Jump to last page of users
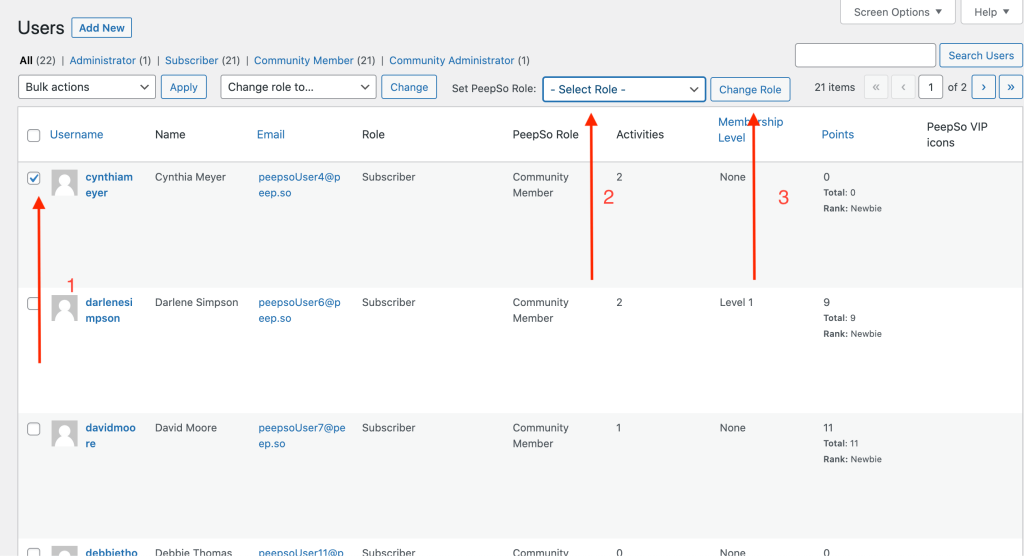Screen dimensions: 1024x556 (x=1010, y=87)
